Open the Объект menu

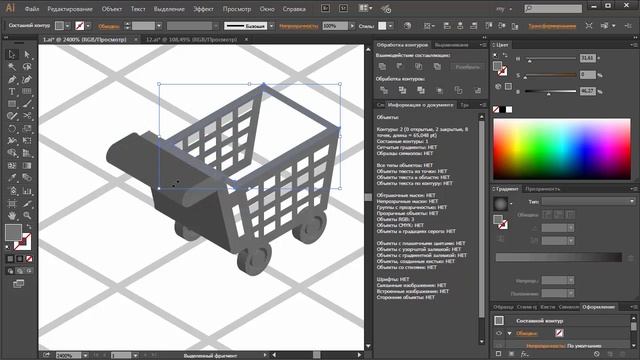(x=111, y=9)
